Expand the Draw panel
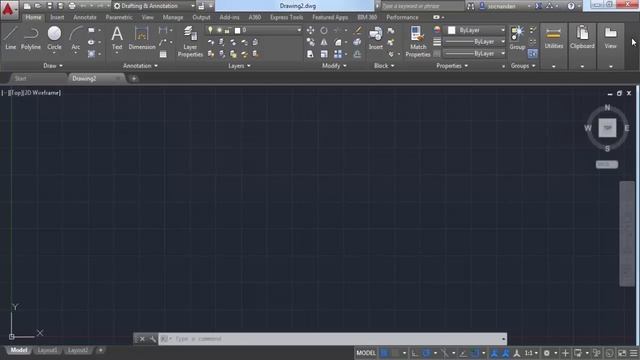 (x=53, y=66)
